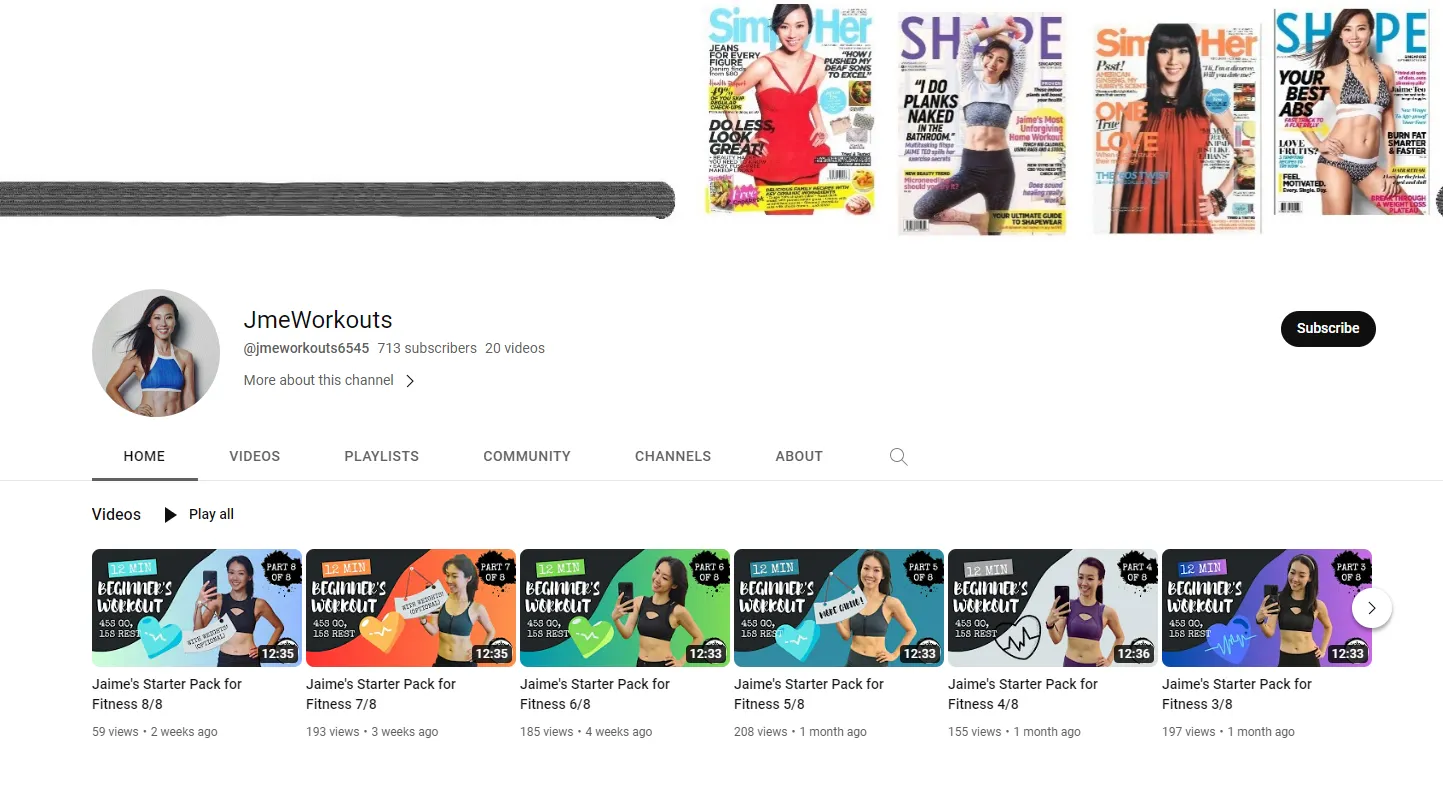Screen dimensions: 1443x785
Task: Click the 'One True Love' Simply Her cover
Action: pyautogui.click(x=1176, y=128)
